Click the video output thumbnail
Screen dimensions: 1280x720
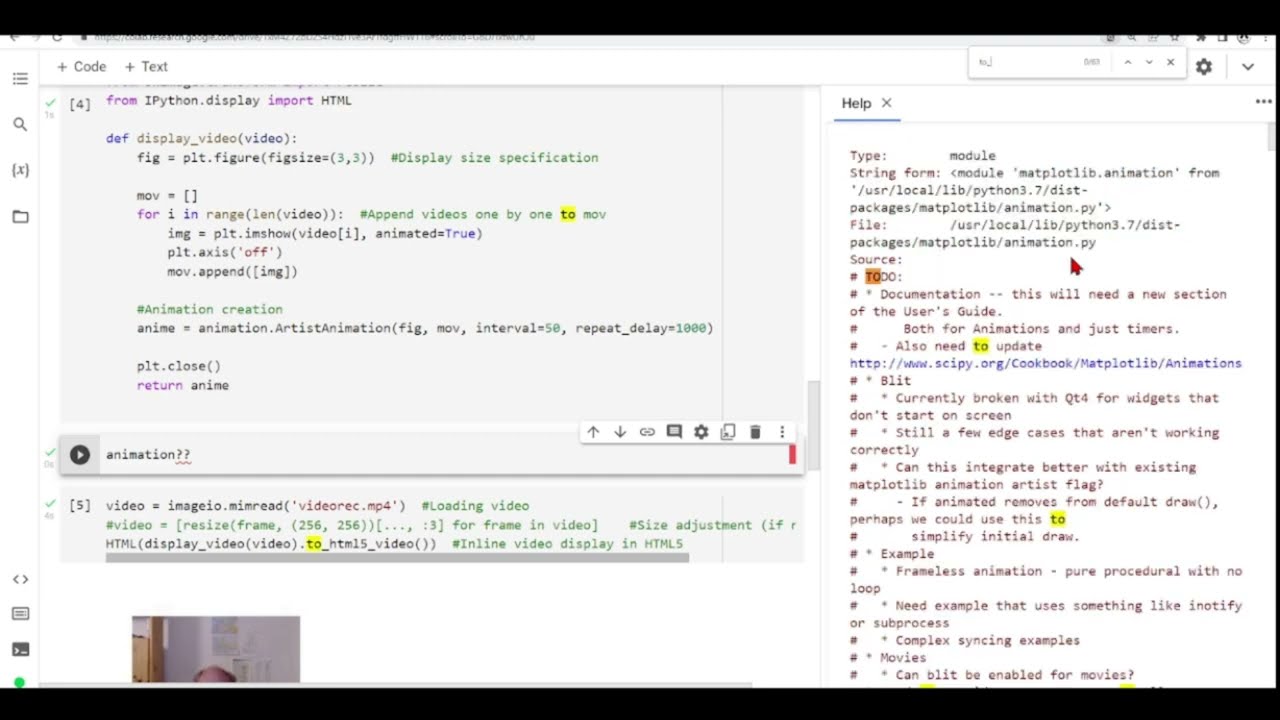[216, 649]
